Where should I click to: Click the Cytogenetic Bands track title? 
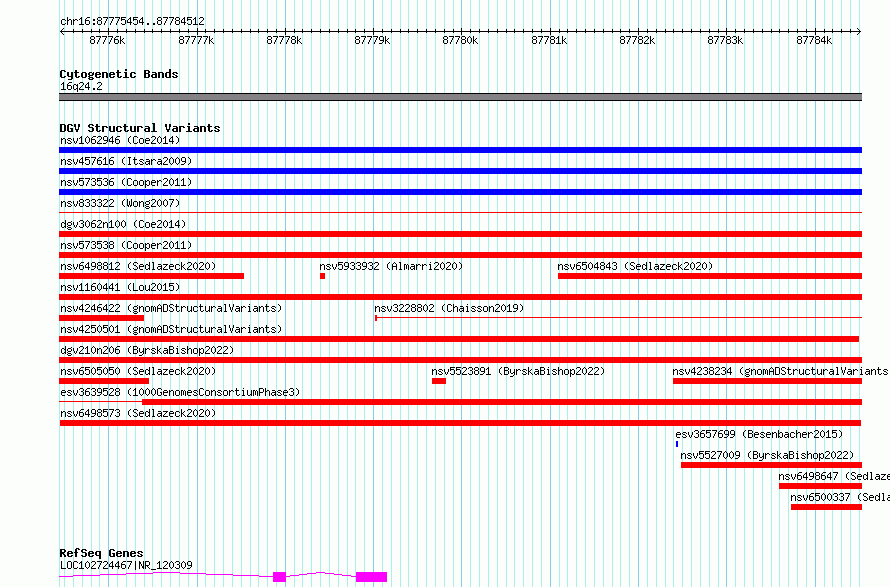pos(119,74)
